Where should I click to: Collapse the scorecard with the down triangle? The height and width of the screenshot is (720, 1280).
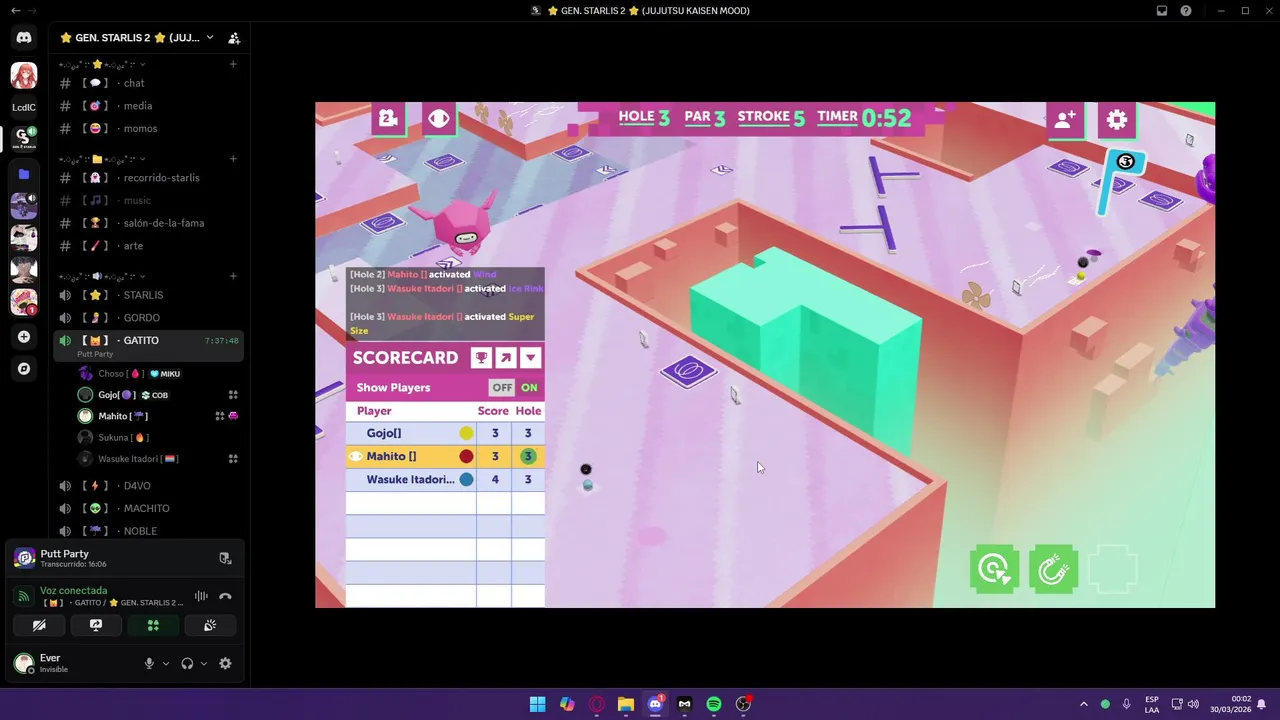[x=531, y=358]
